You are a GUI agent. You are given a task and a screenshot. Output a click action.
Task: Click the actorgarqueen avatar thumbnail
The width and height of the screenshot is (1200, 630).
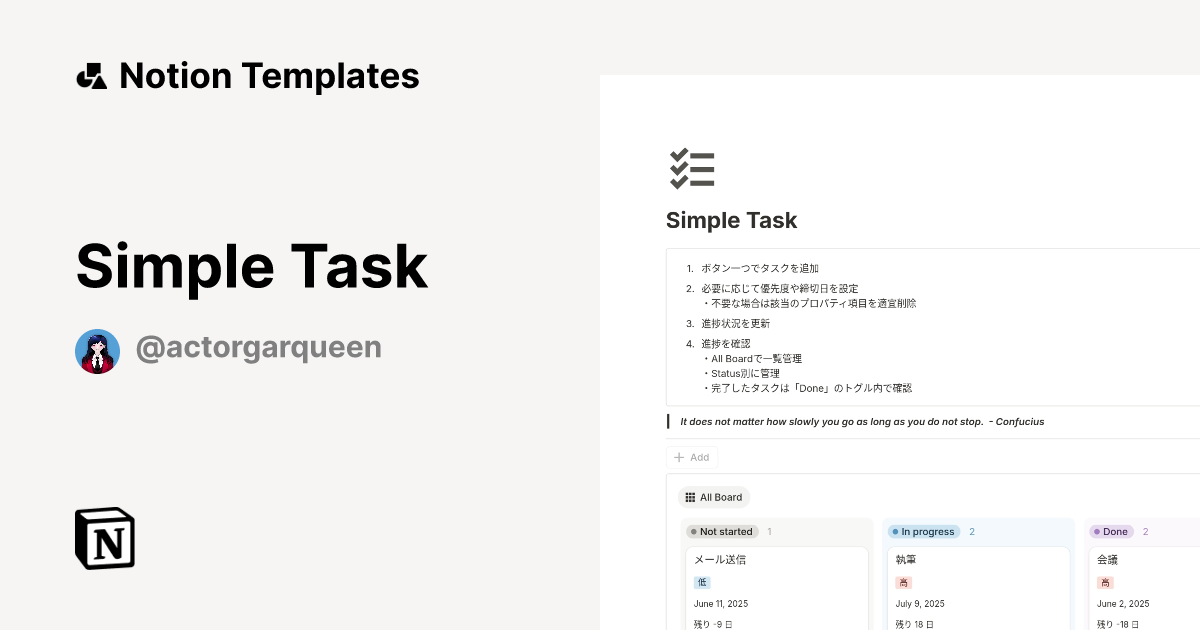click(x=97, y=351)
